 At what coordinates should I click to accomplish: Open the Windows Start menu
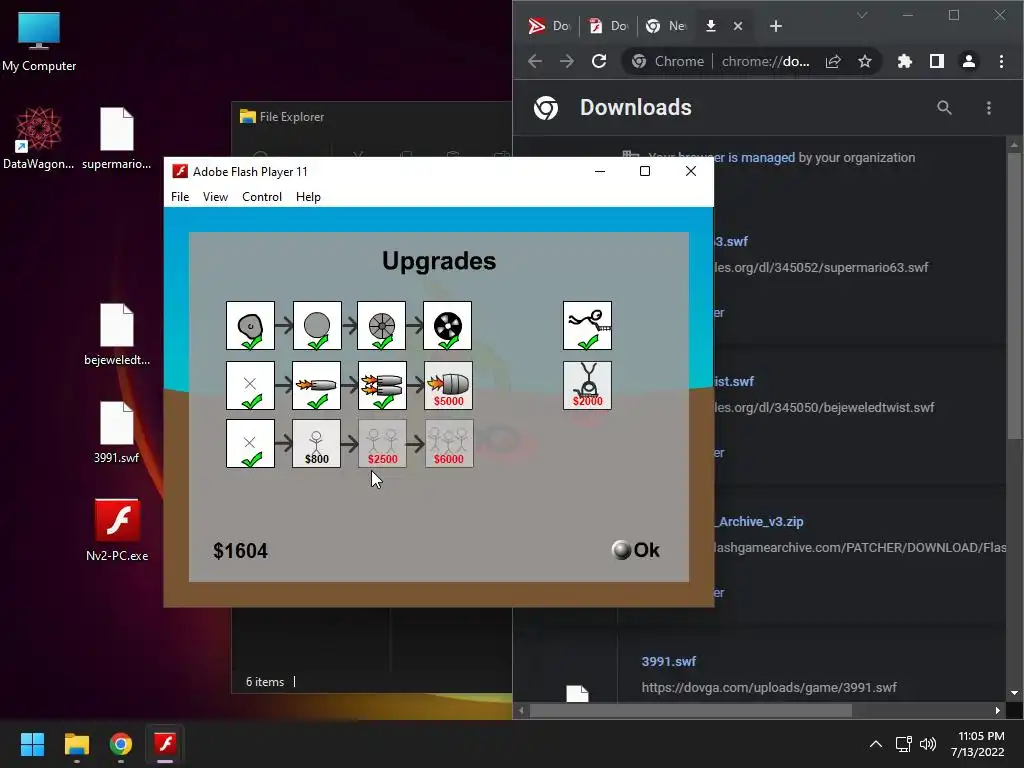coord(32,744)
